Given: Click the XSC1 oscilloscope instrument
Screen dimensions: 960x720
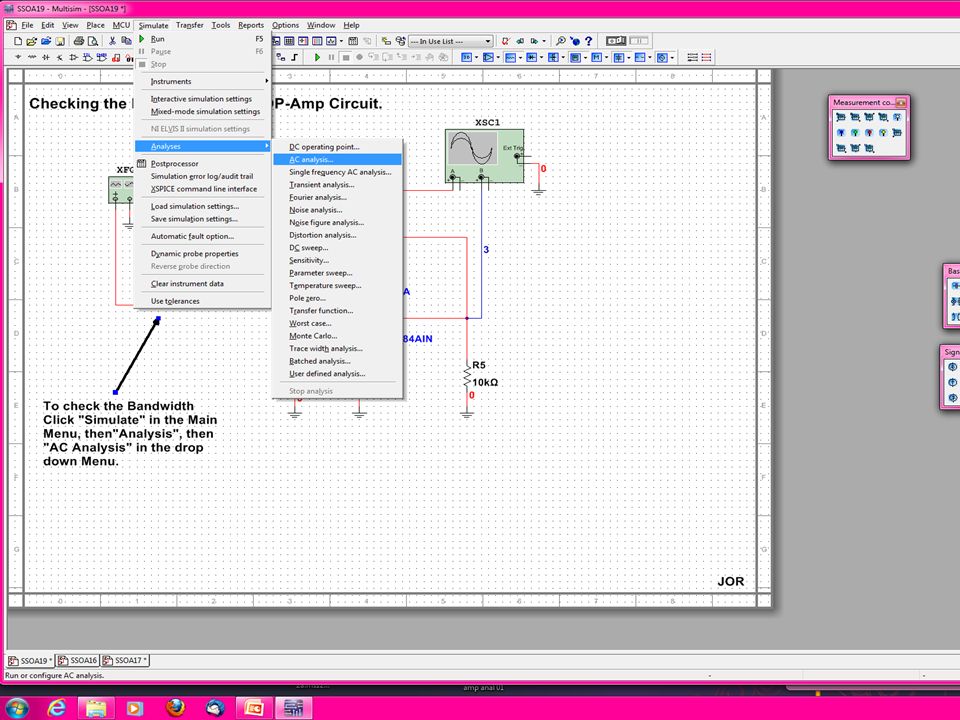Looking at the screenshot, I should click(484, 156).
